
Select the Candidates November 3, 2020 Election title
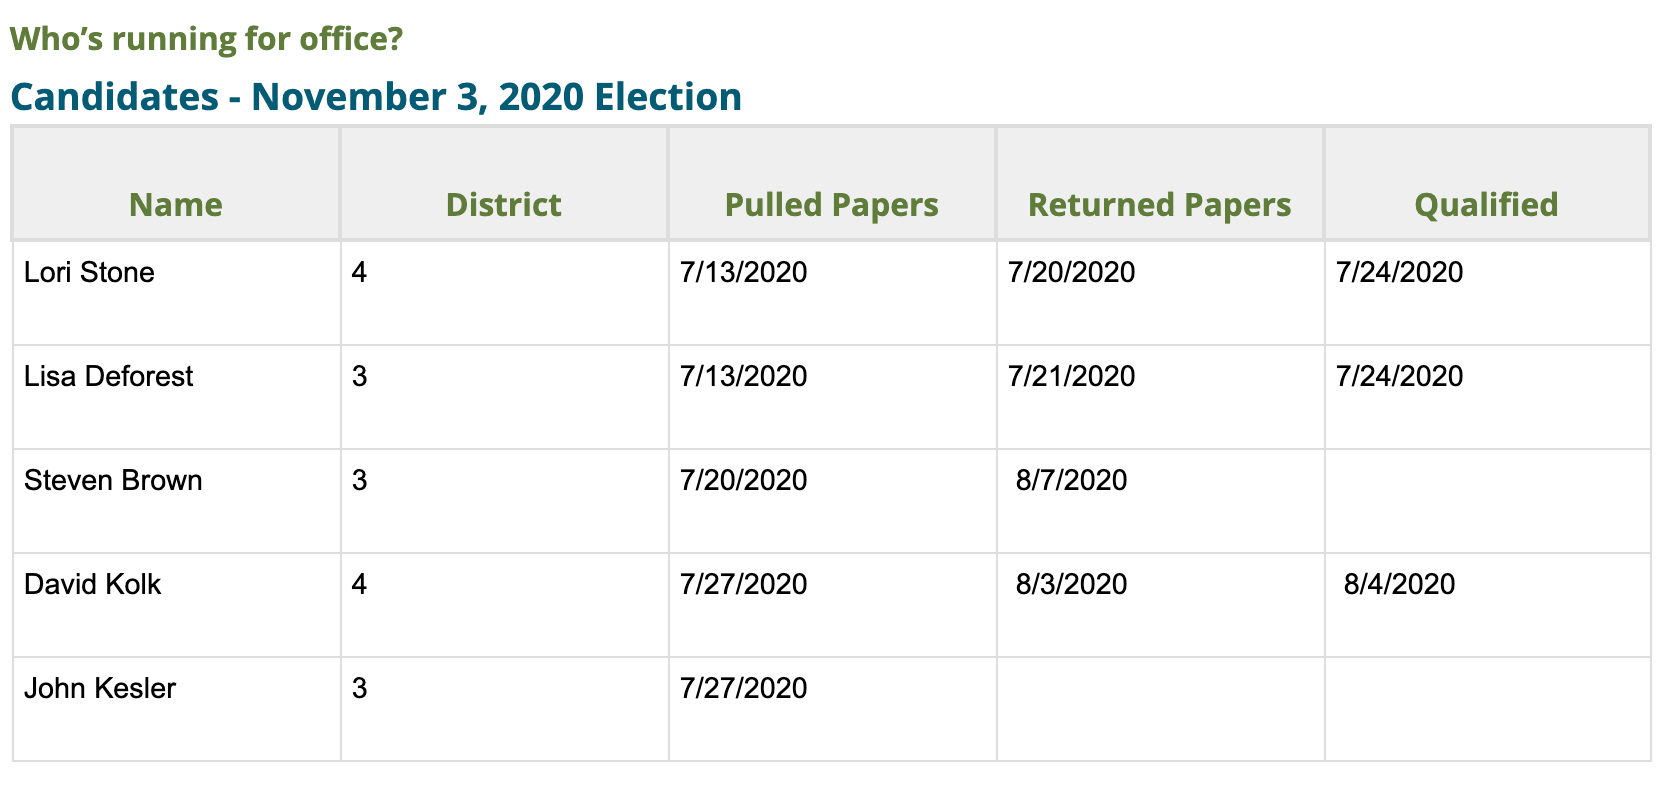pyautogui.click(x=376, y=97)
